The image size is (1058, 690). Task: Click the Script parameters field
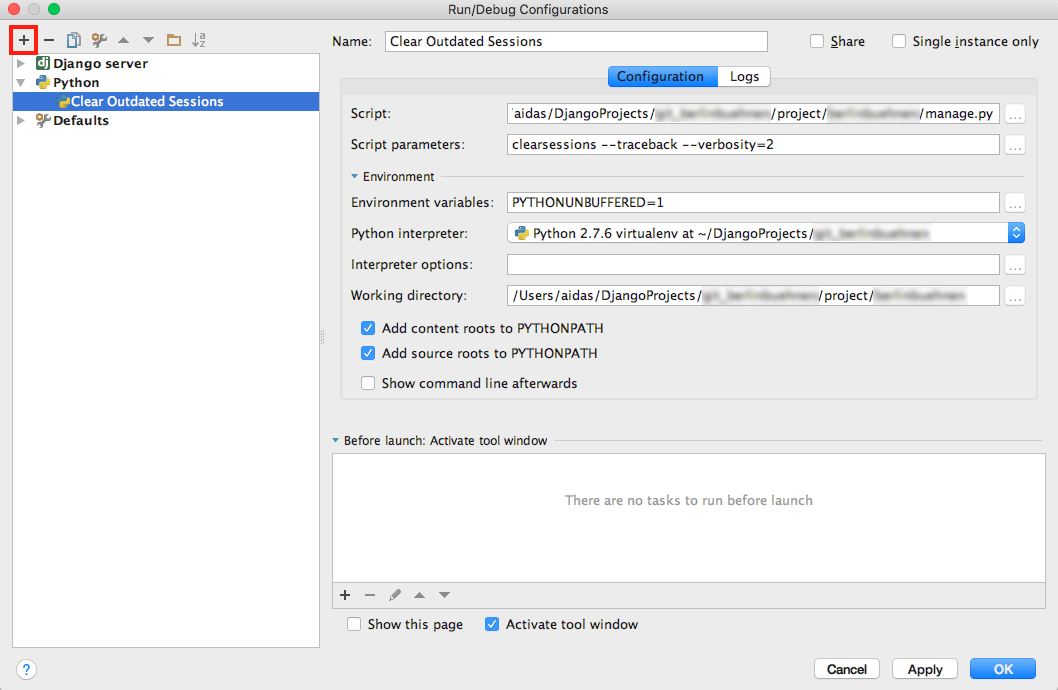pos(753,144)
